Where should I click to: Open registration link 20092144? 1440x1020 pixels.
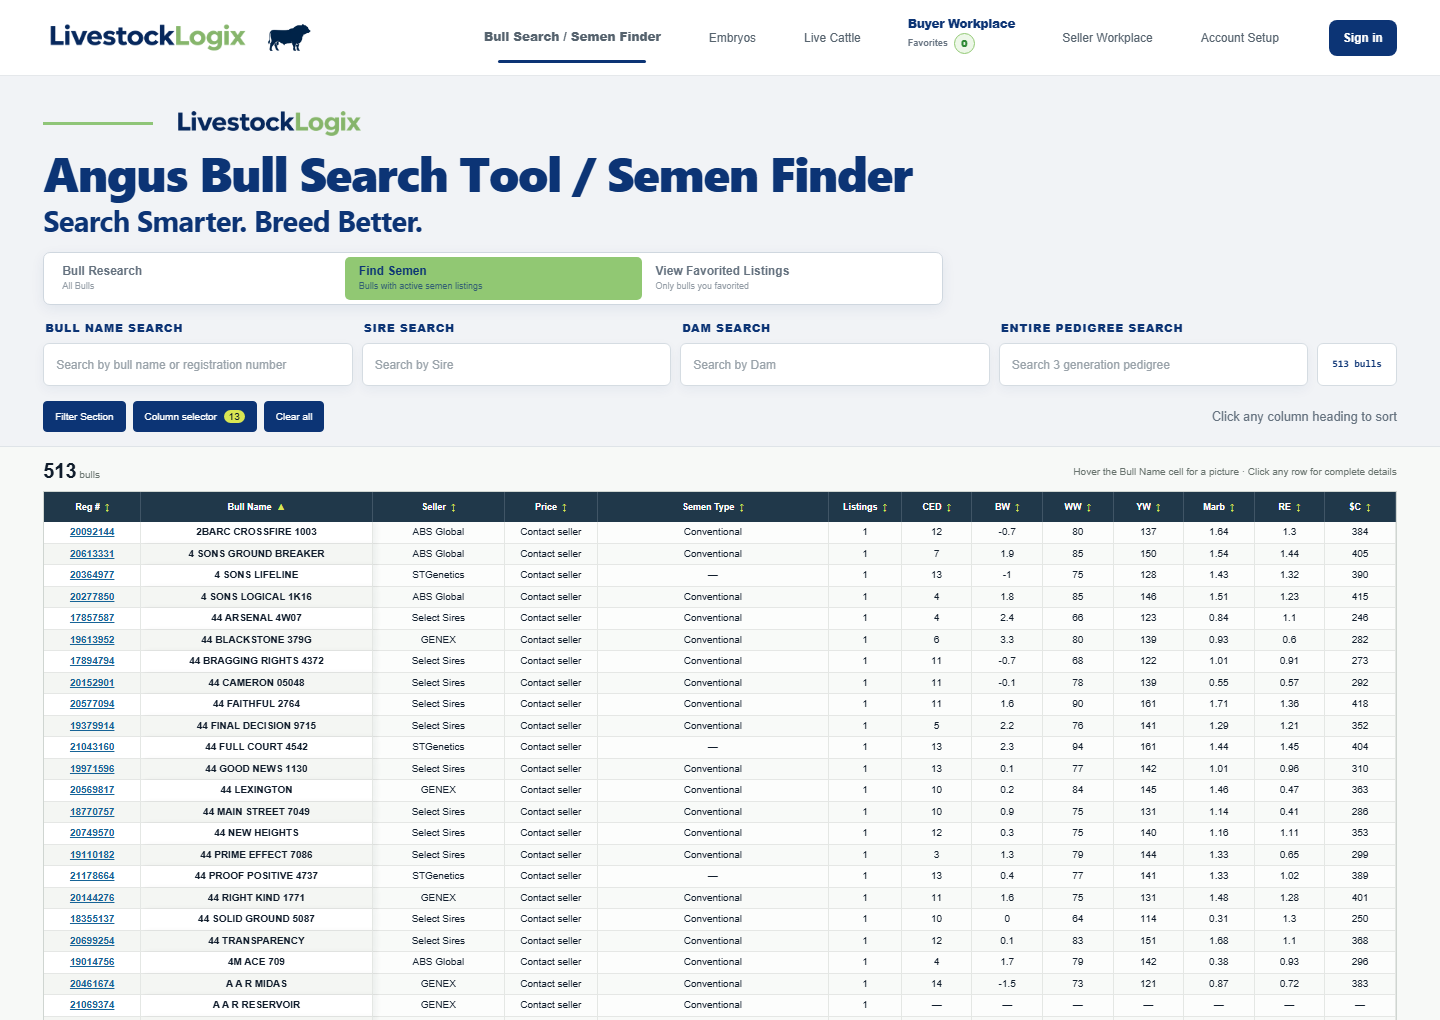tap(92, 532)
